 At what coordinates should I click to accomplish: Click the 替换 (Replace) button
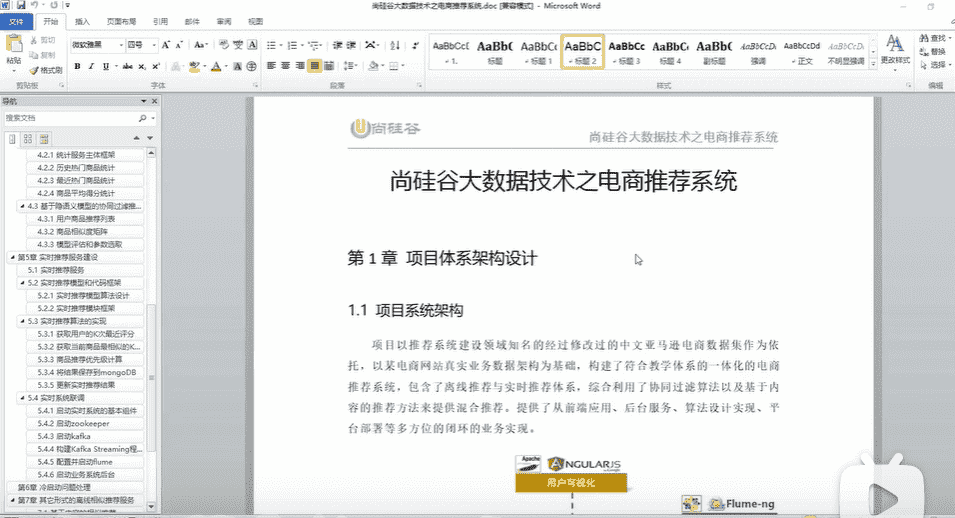click(x=933, y=52)
